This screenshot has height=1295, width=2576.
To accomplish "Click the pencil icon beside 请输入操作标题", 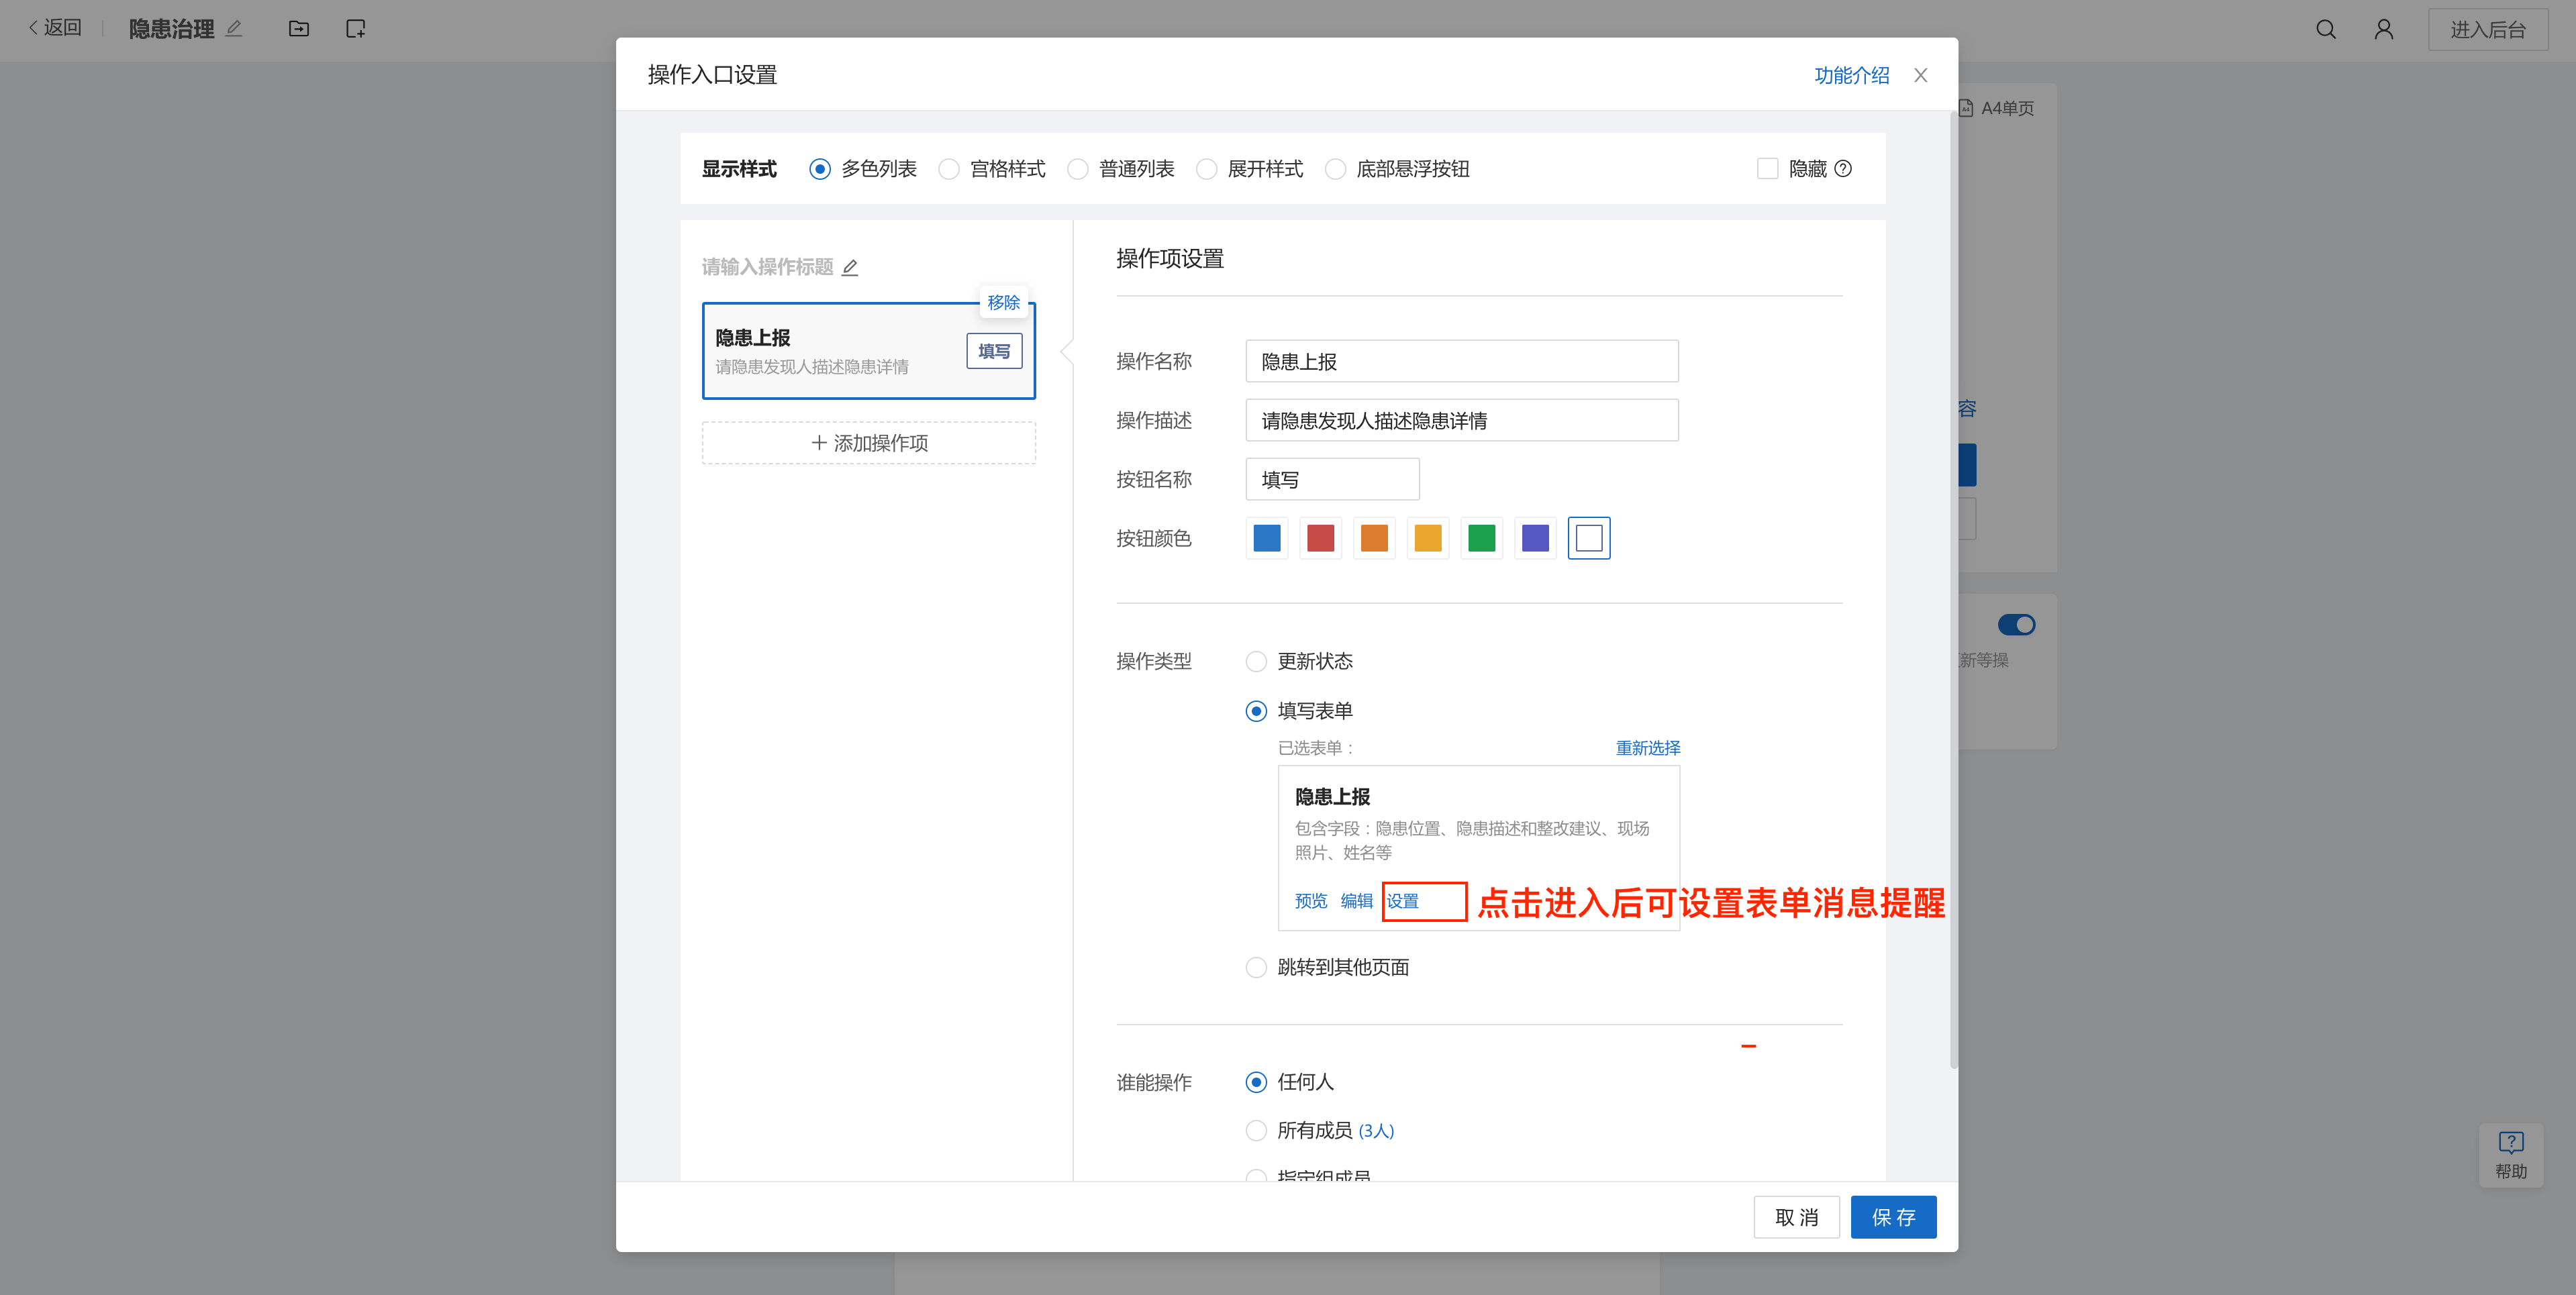I will pyautogui.click(x=850, y=267).
